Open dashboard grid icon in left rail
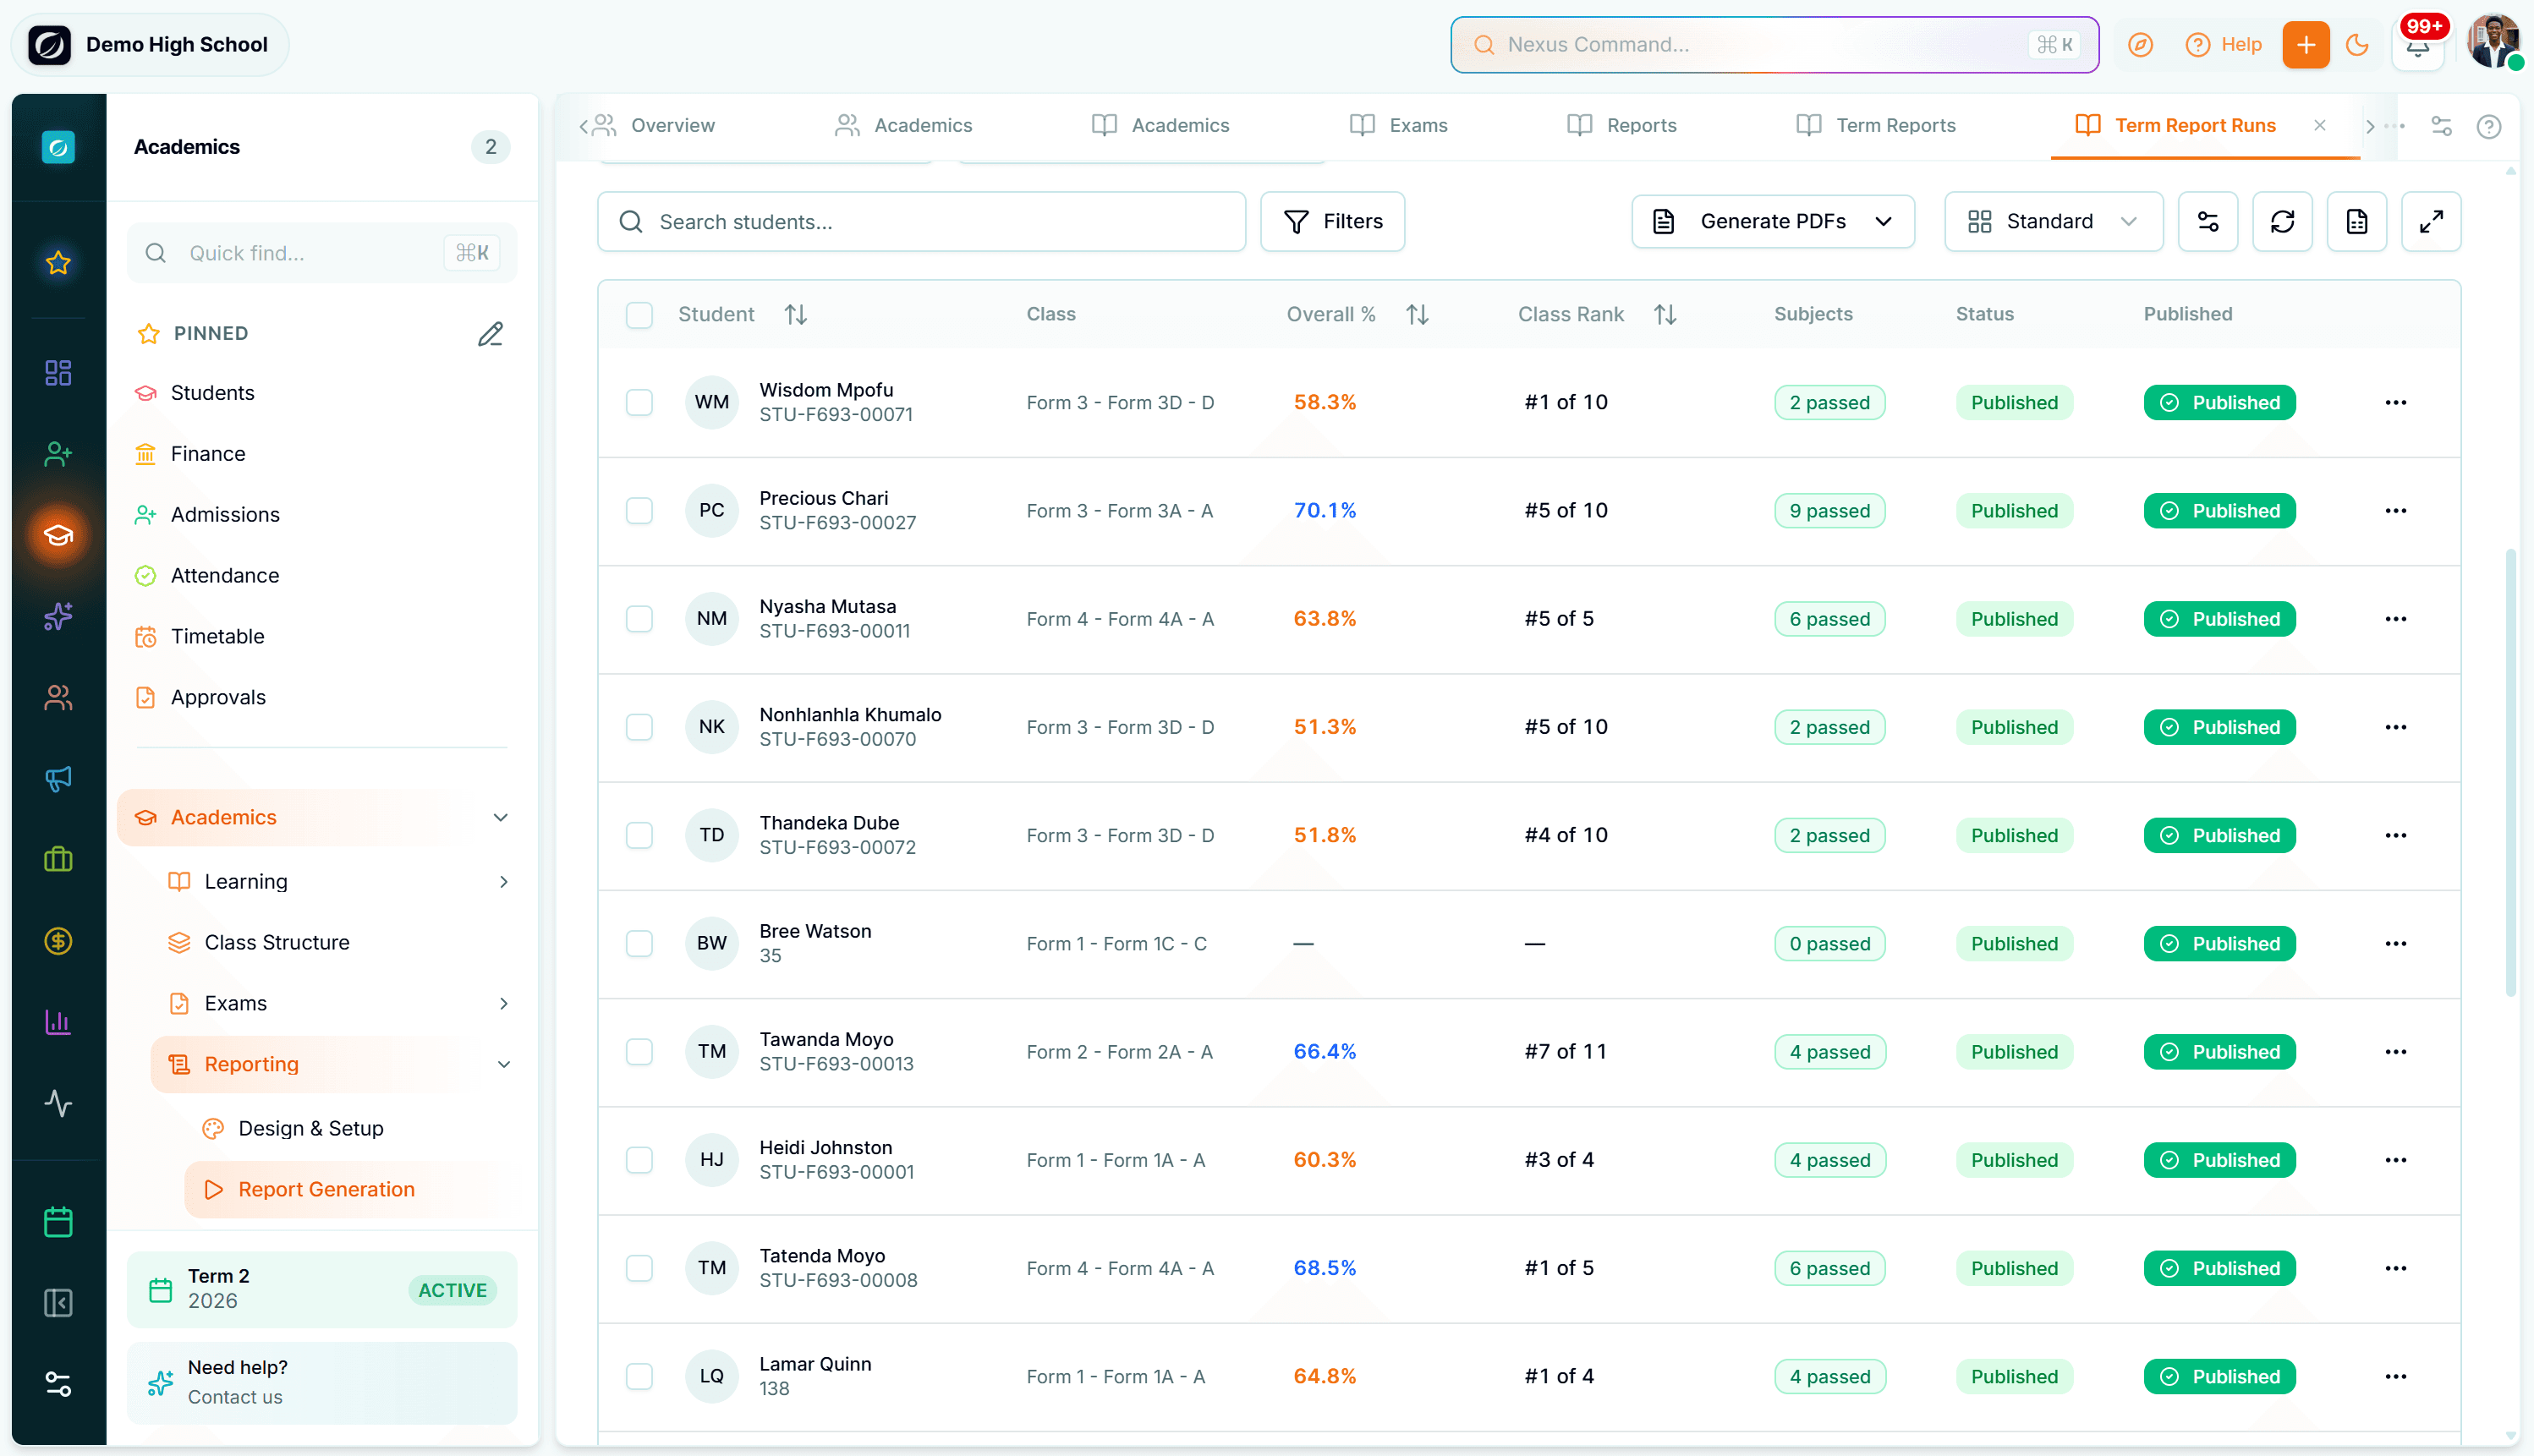 click(58, 373)
